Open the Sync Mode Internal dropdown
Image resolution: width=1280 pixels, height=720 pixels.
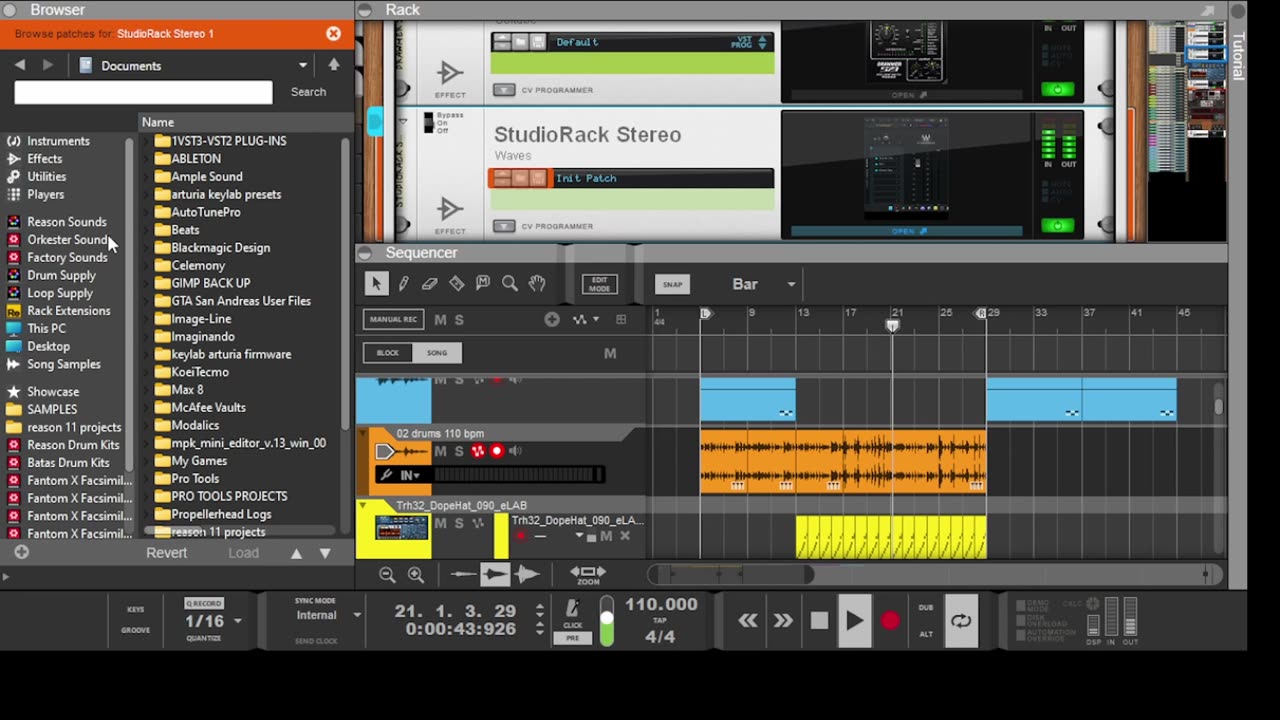[x=356, y=615]
